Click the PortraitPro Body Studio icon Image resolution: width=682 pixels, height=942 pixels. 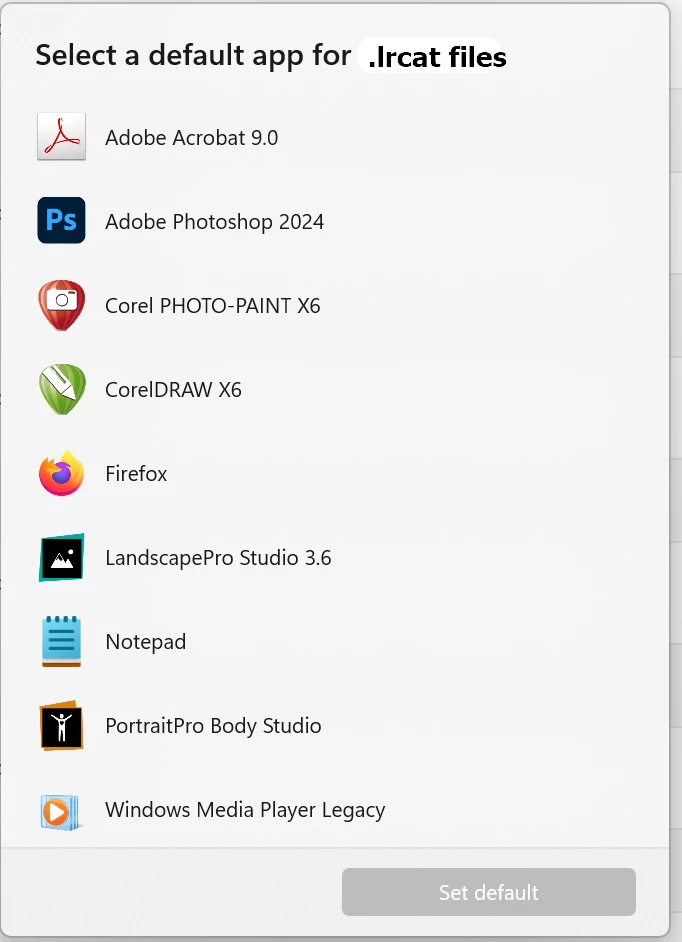pos(61,726)
